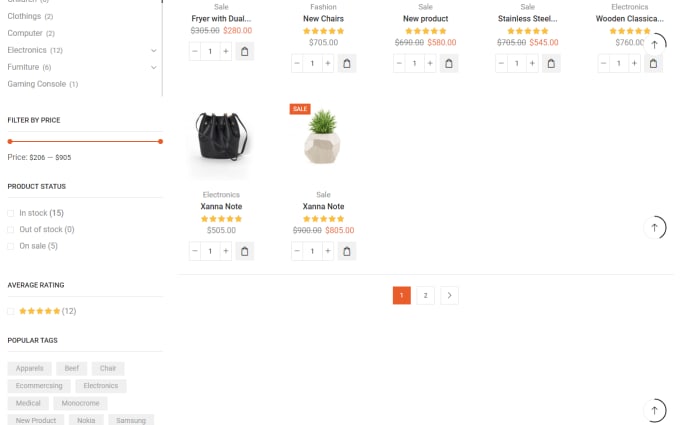Select the Ecommercsing tag

point(39,386)
